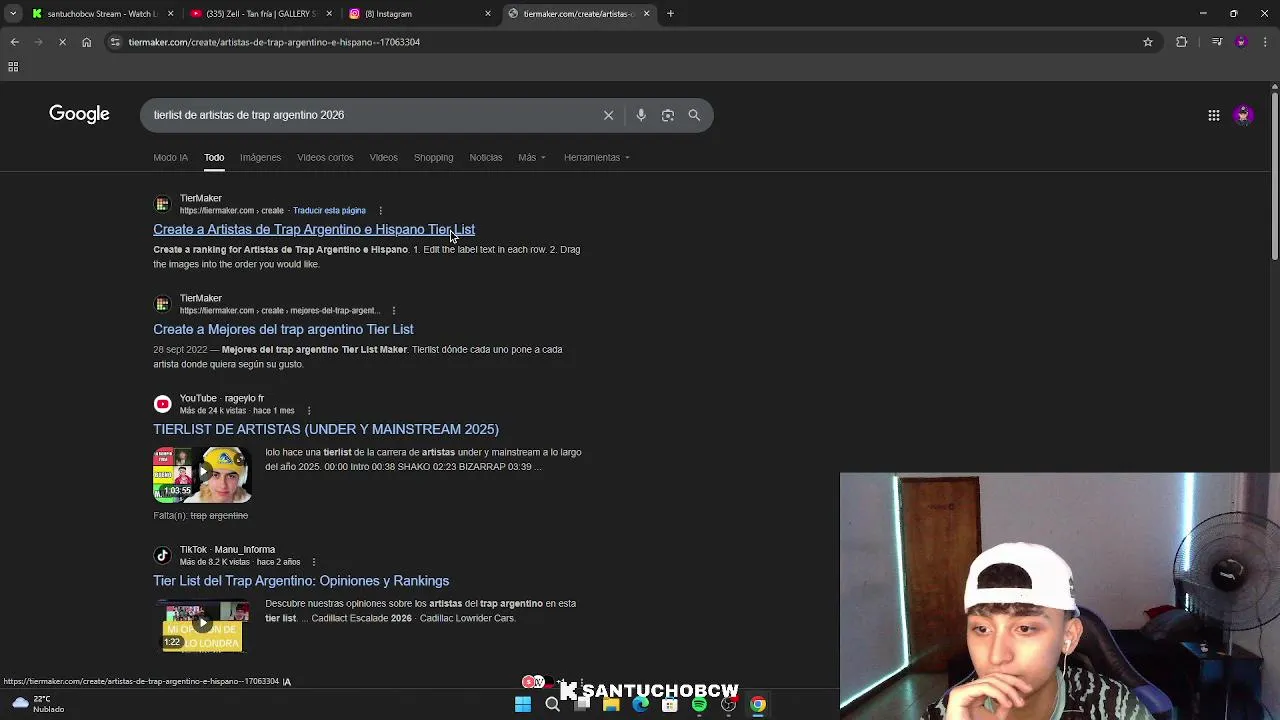1280x720 pixels.
Task: Submit search using the magnifier icon
Action: pyautogui.click(x=694, y=115)
